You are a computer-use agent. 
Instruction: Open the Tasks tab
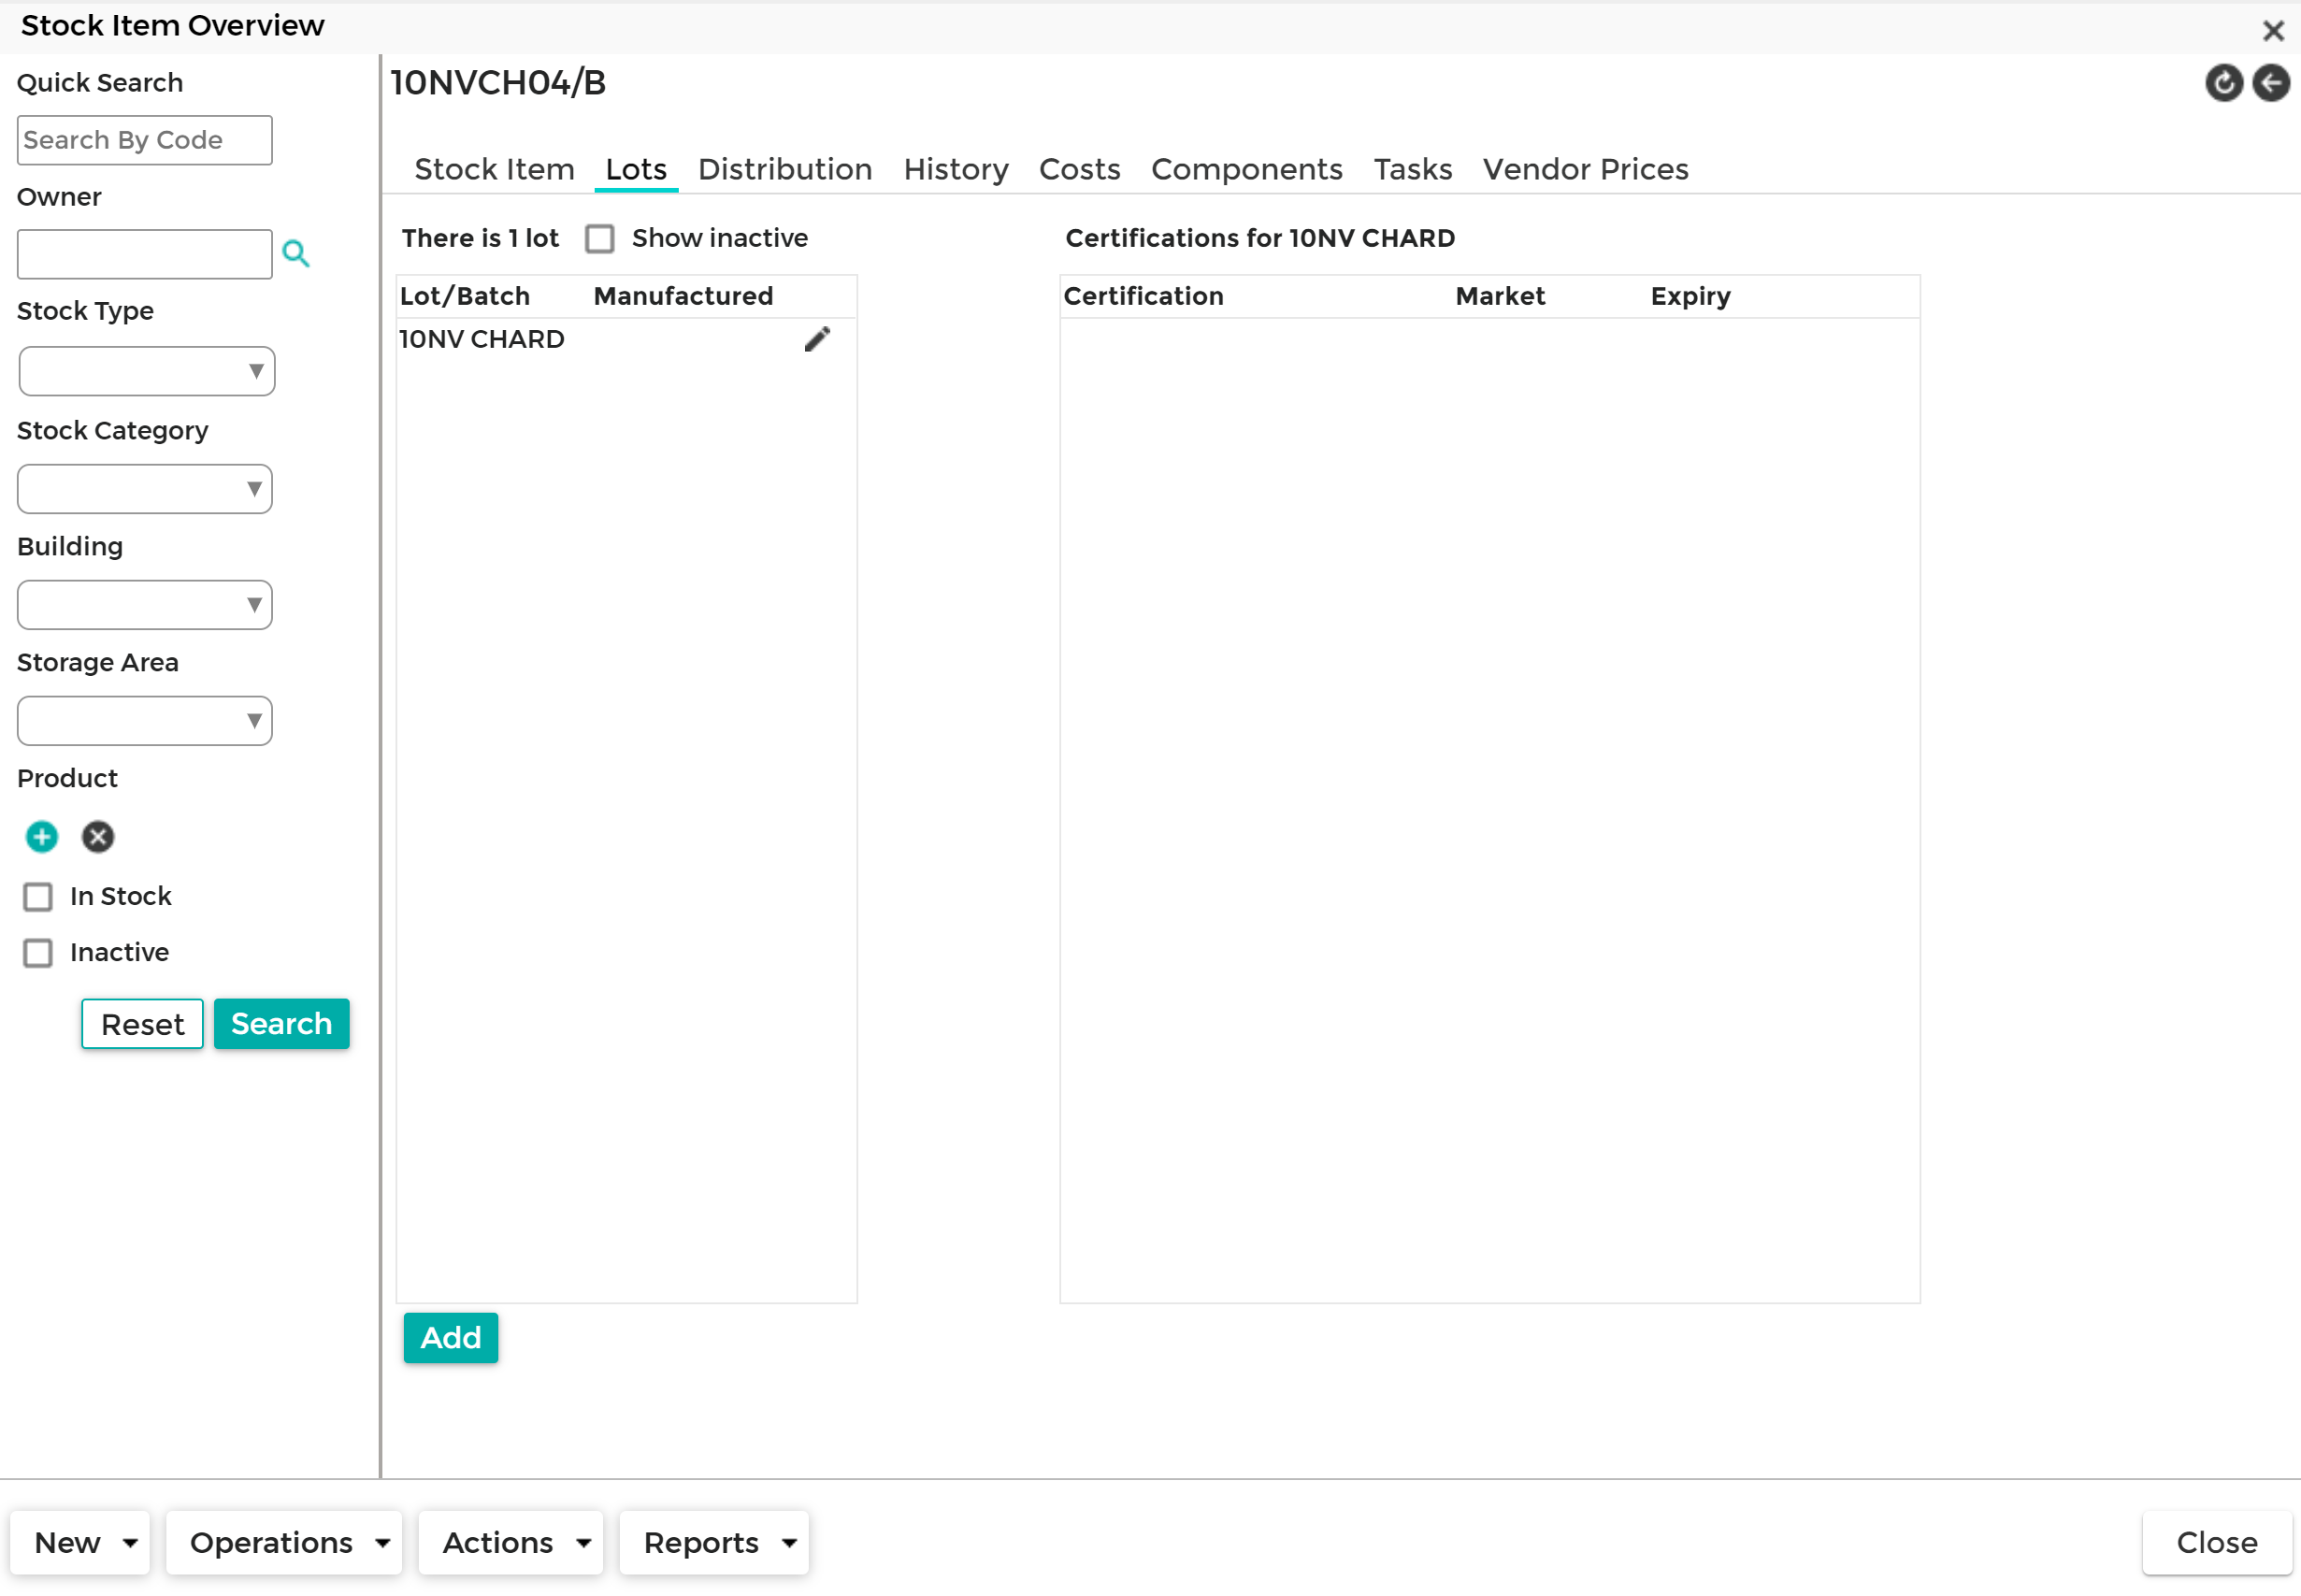(1413, 169)
